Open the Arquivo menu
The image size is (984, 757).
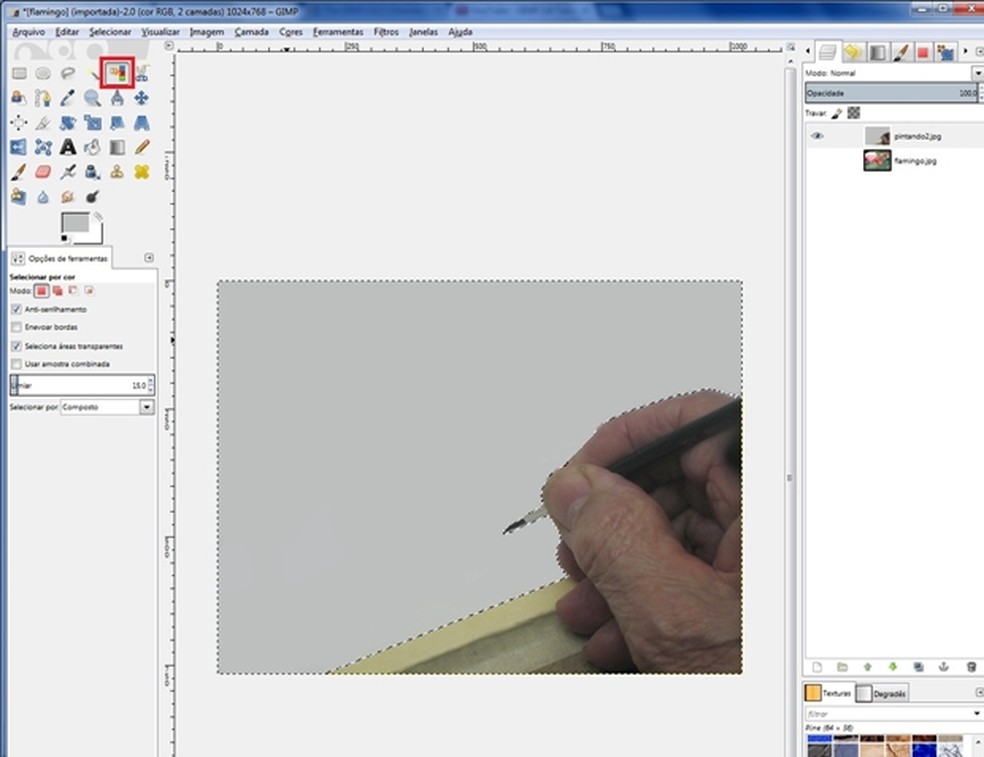pyautogui.click(x=29, y=32)
